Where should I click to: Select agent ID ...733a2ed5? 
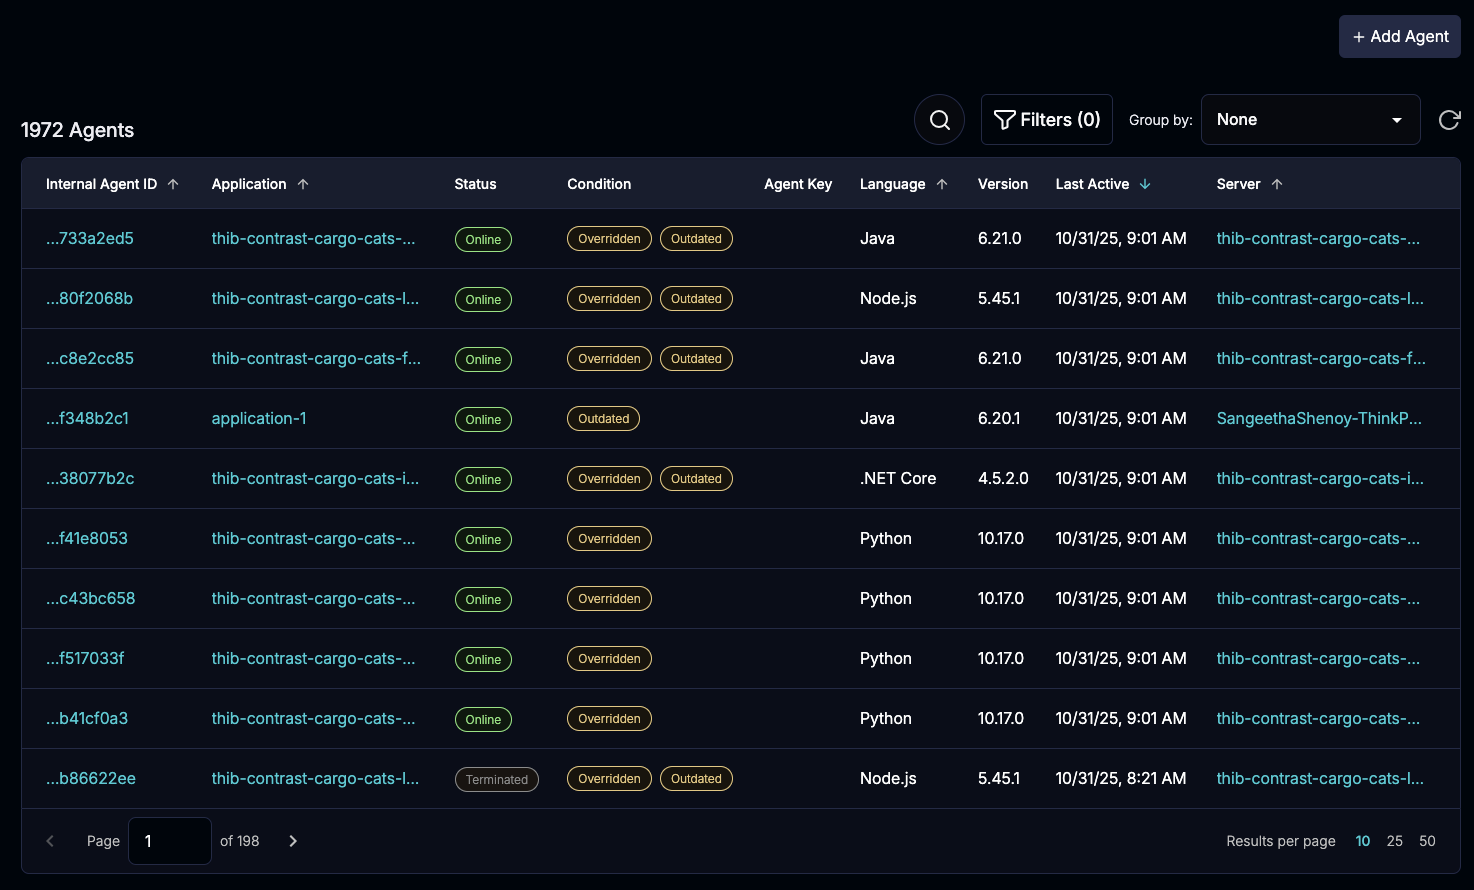pyautogui.click(x=90, y=238)
